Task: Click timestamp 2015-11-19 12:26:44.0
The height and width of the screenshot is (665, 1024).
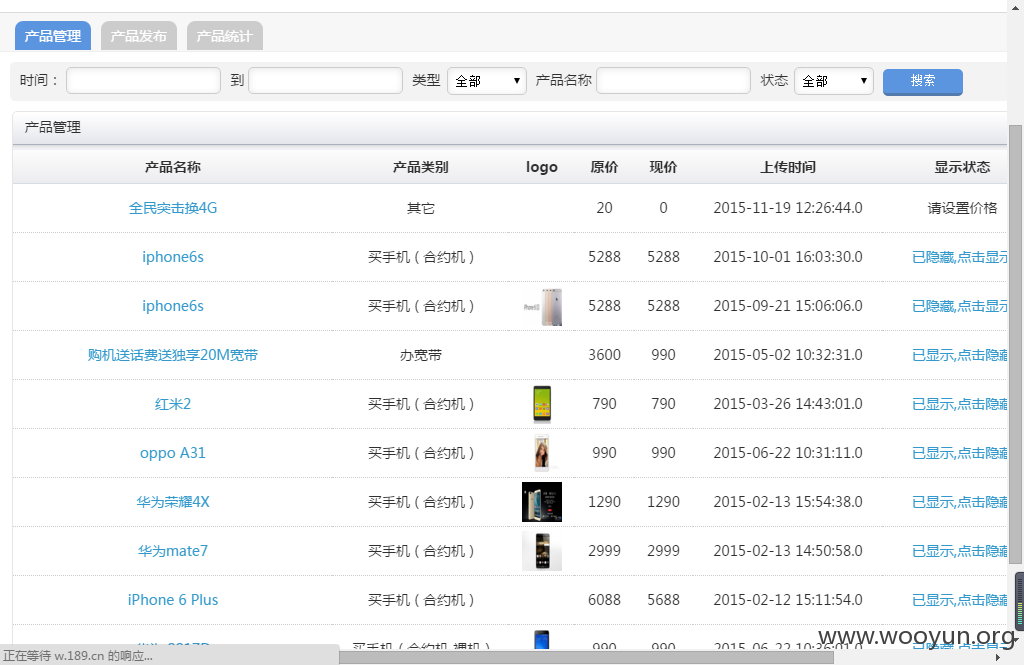Action: [788, 208]
